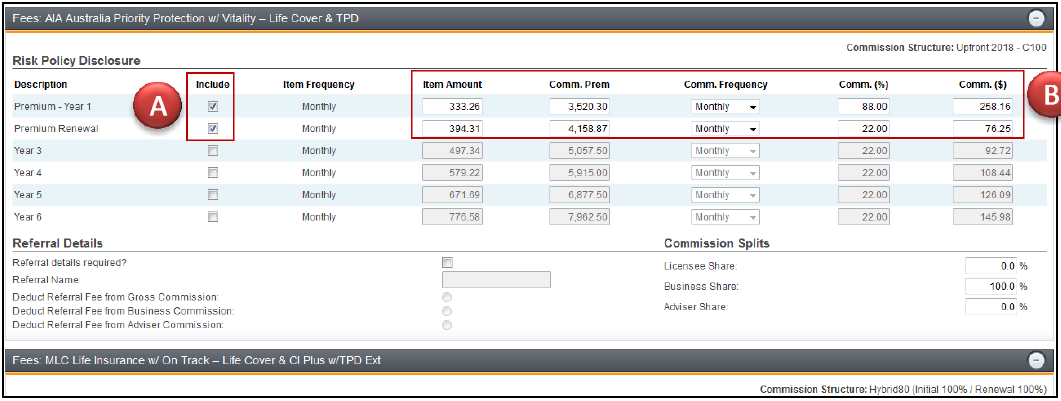The height and width of the screenshot is (401, 1061).
Task: Click Commission Structure Hybrid80 text
Action: click(903, 390)
